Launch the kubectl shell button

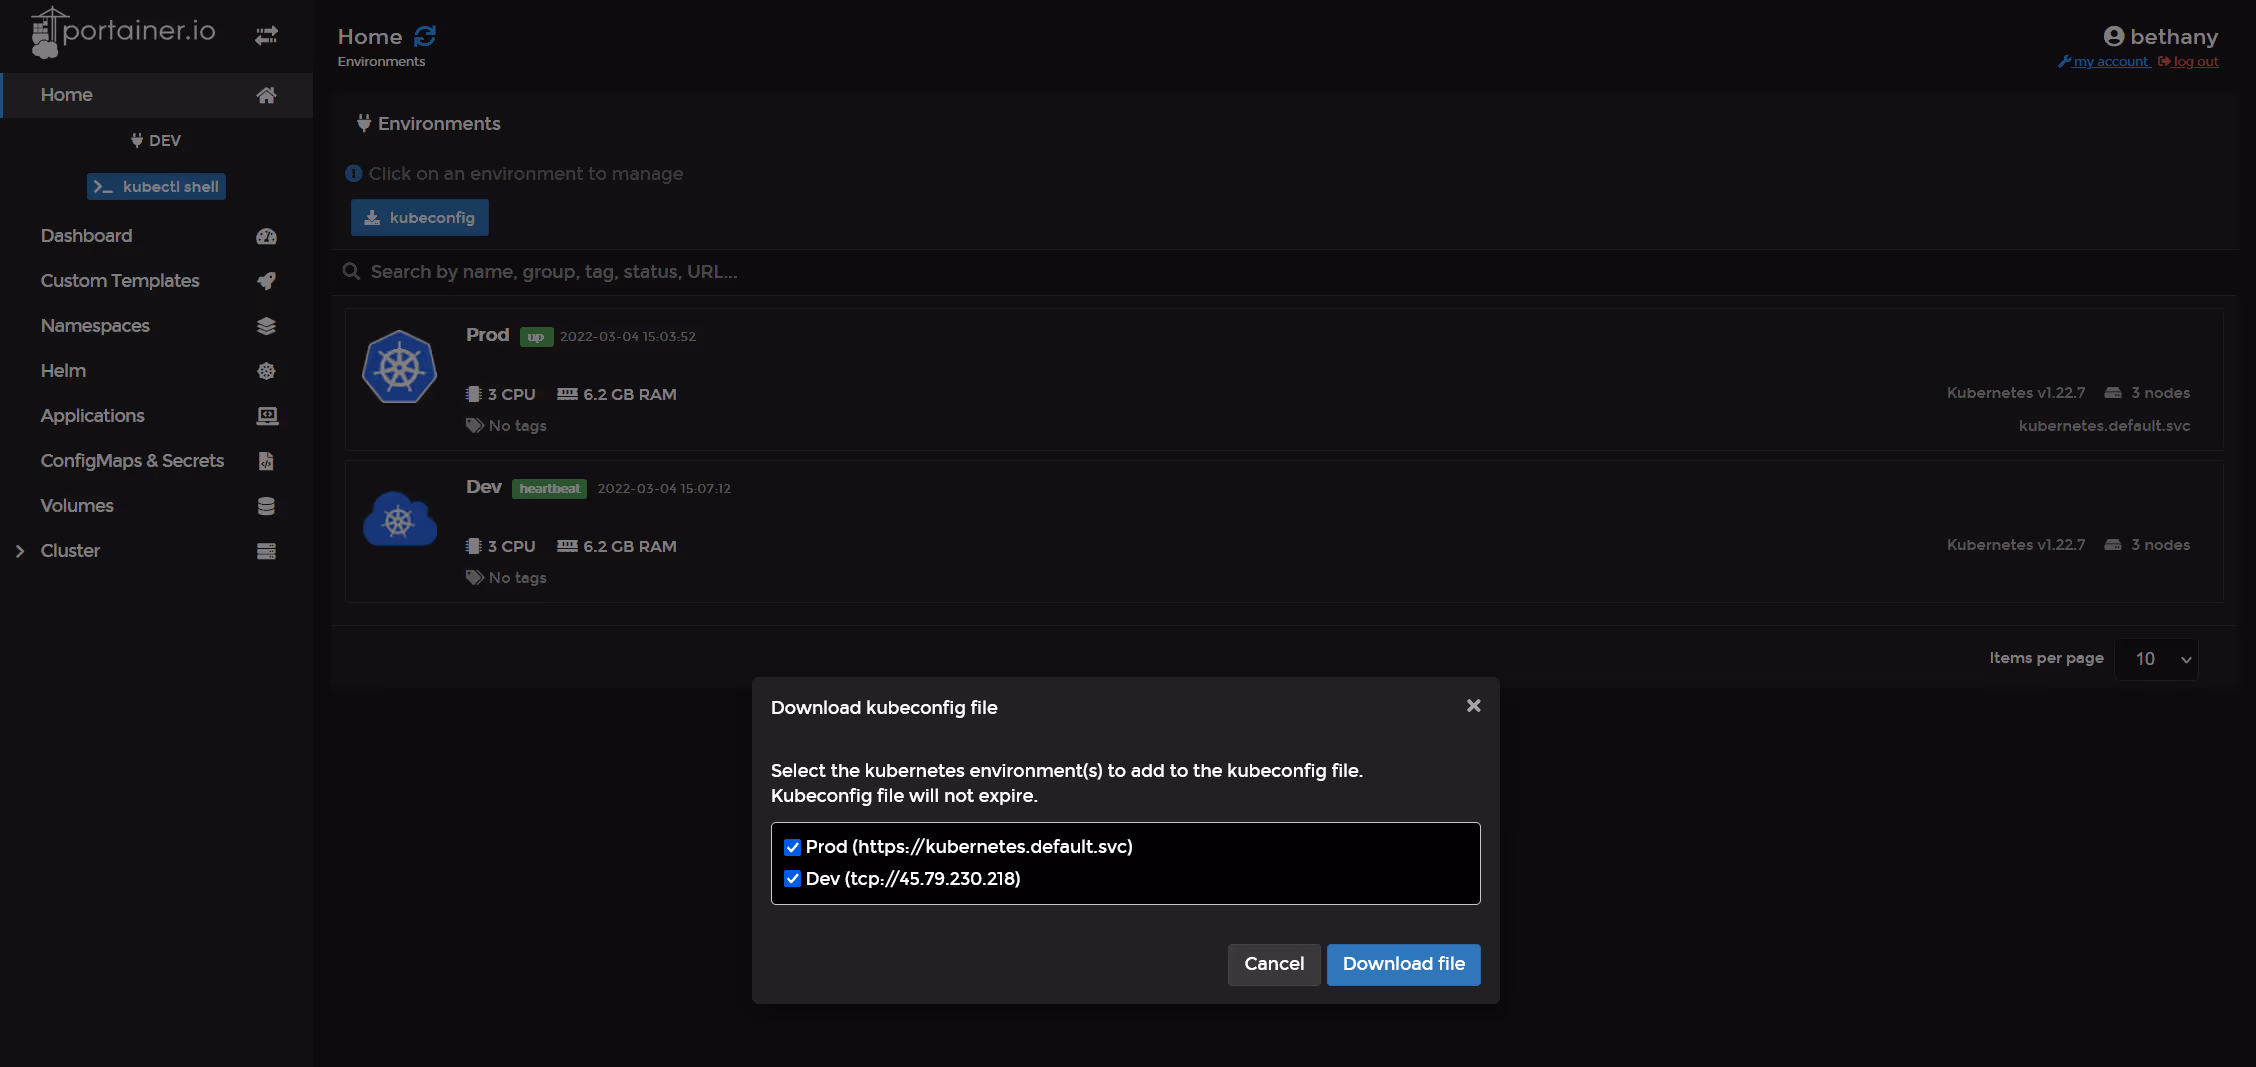point(156,187)
